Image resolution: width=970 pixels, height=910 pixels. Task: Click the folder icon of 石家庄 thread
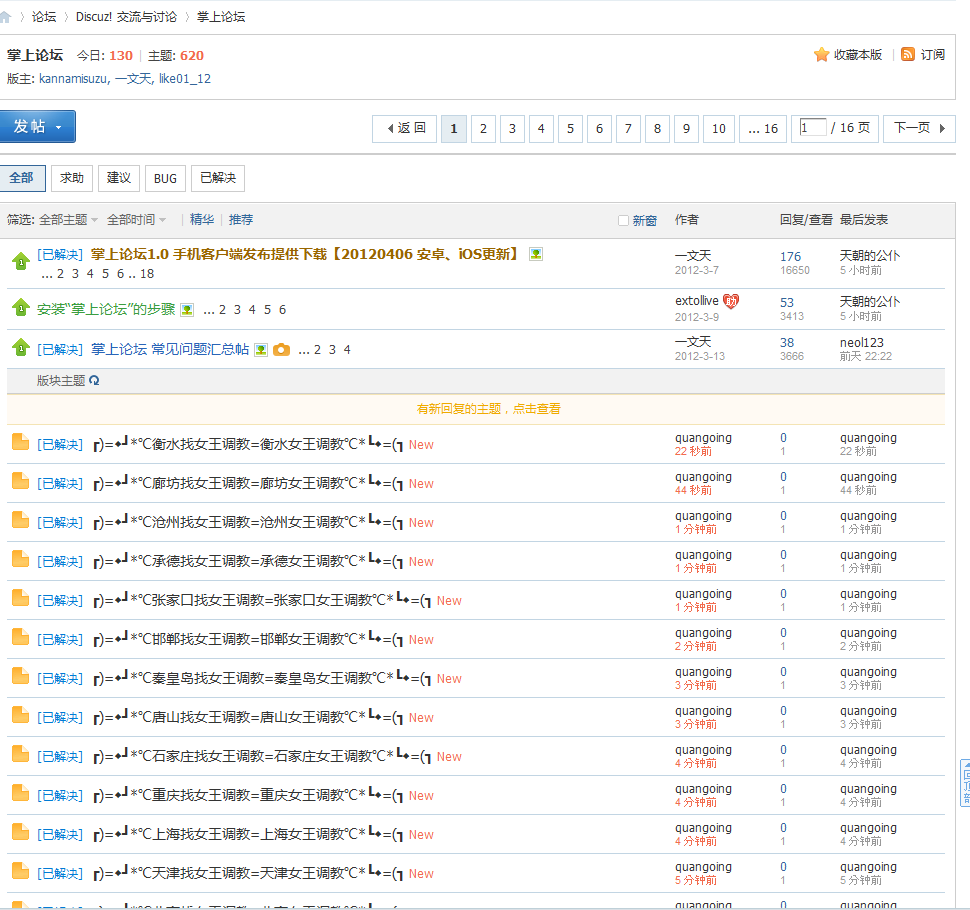pyautogui.click(x=21, y=754)
